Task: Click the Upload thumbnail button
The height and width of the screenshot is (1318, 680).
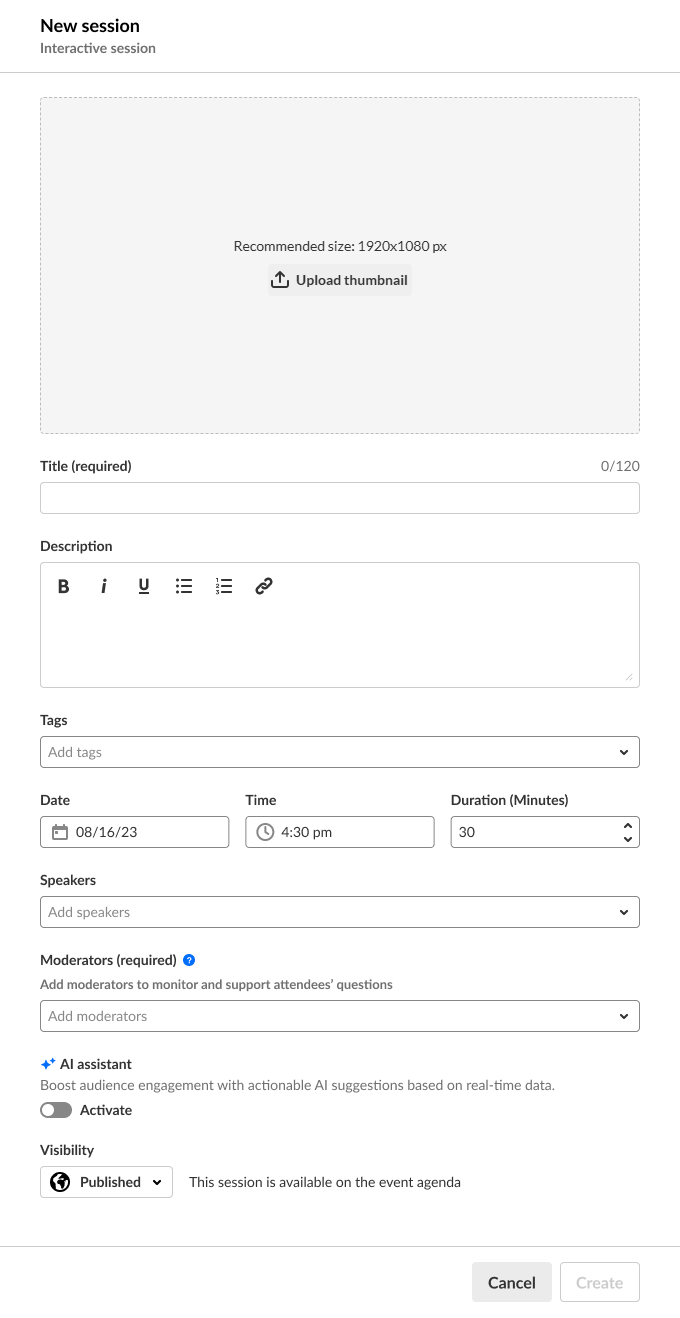Action: coord(340,280)
